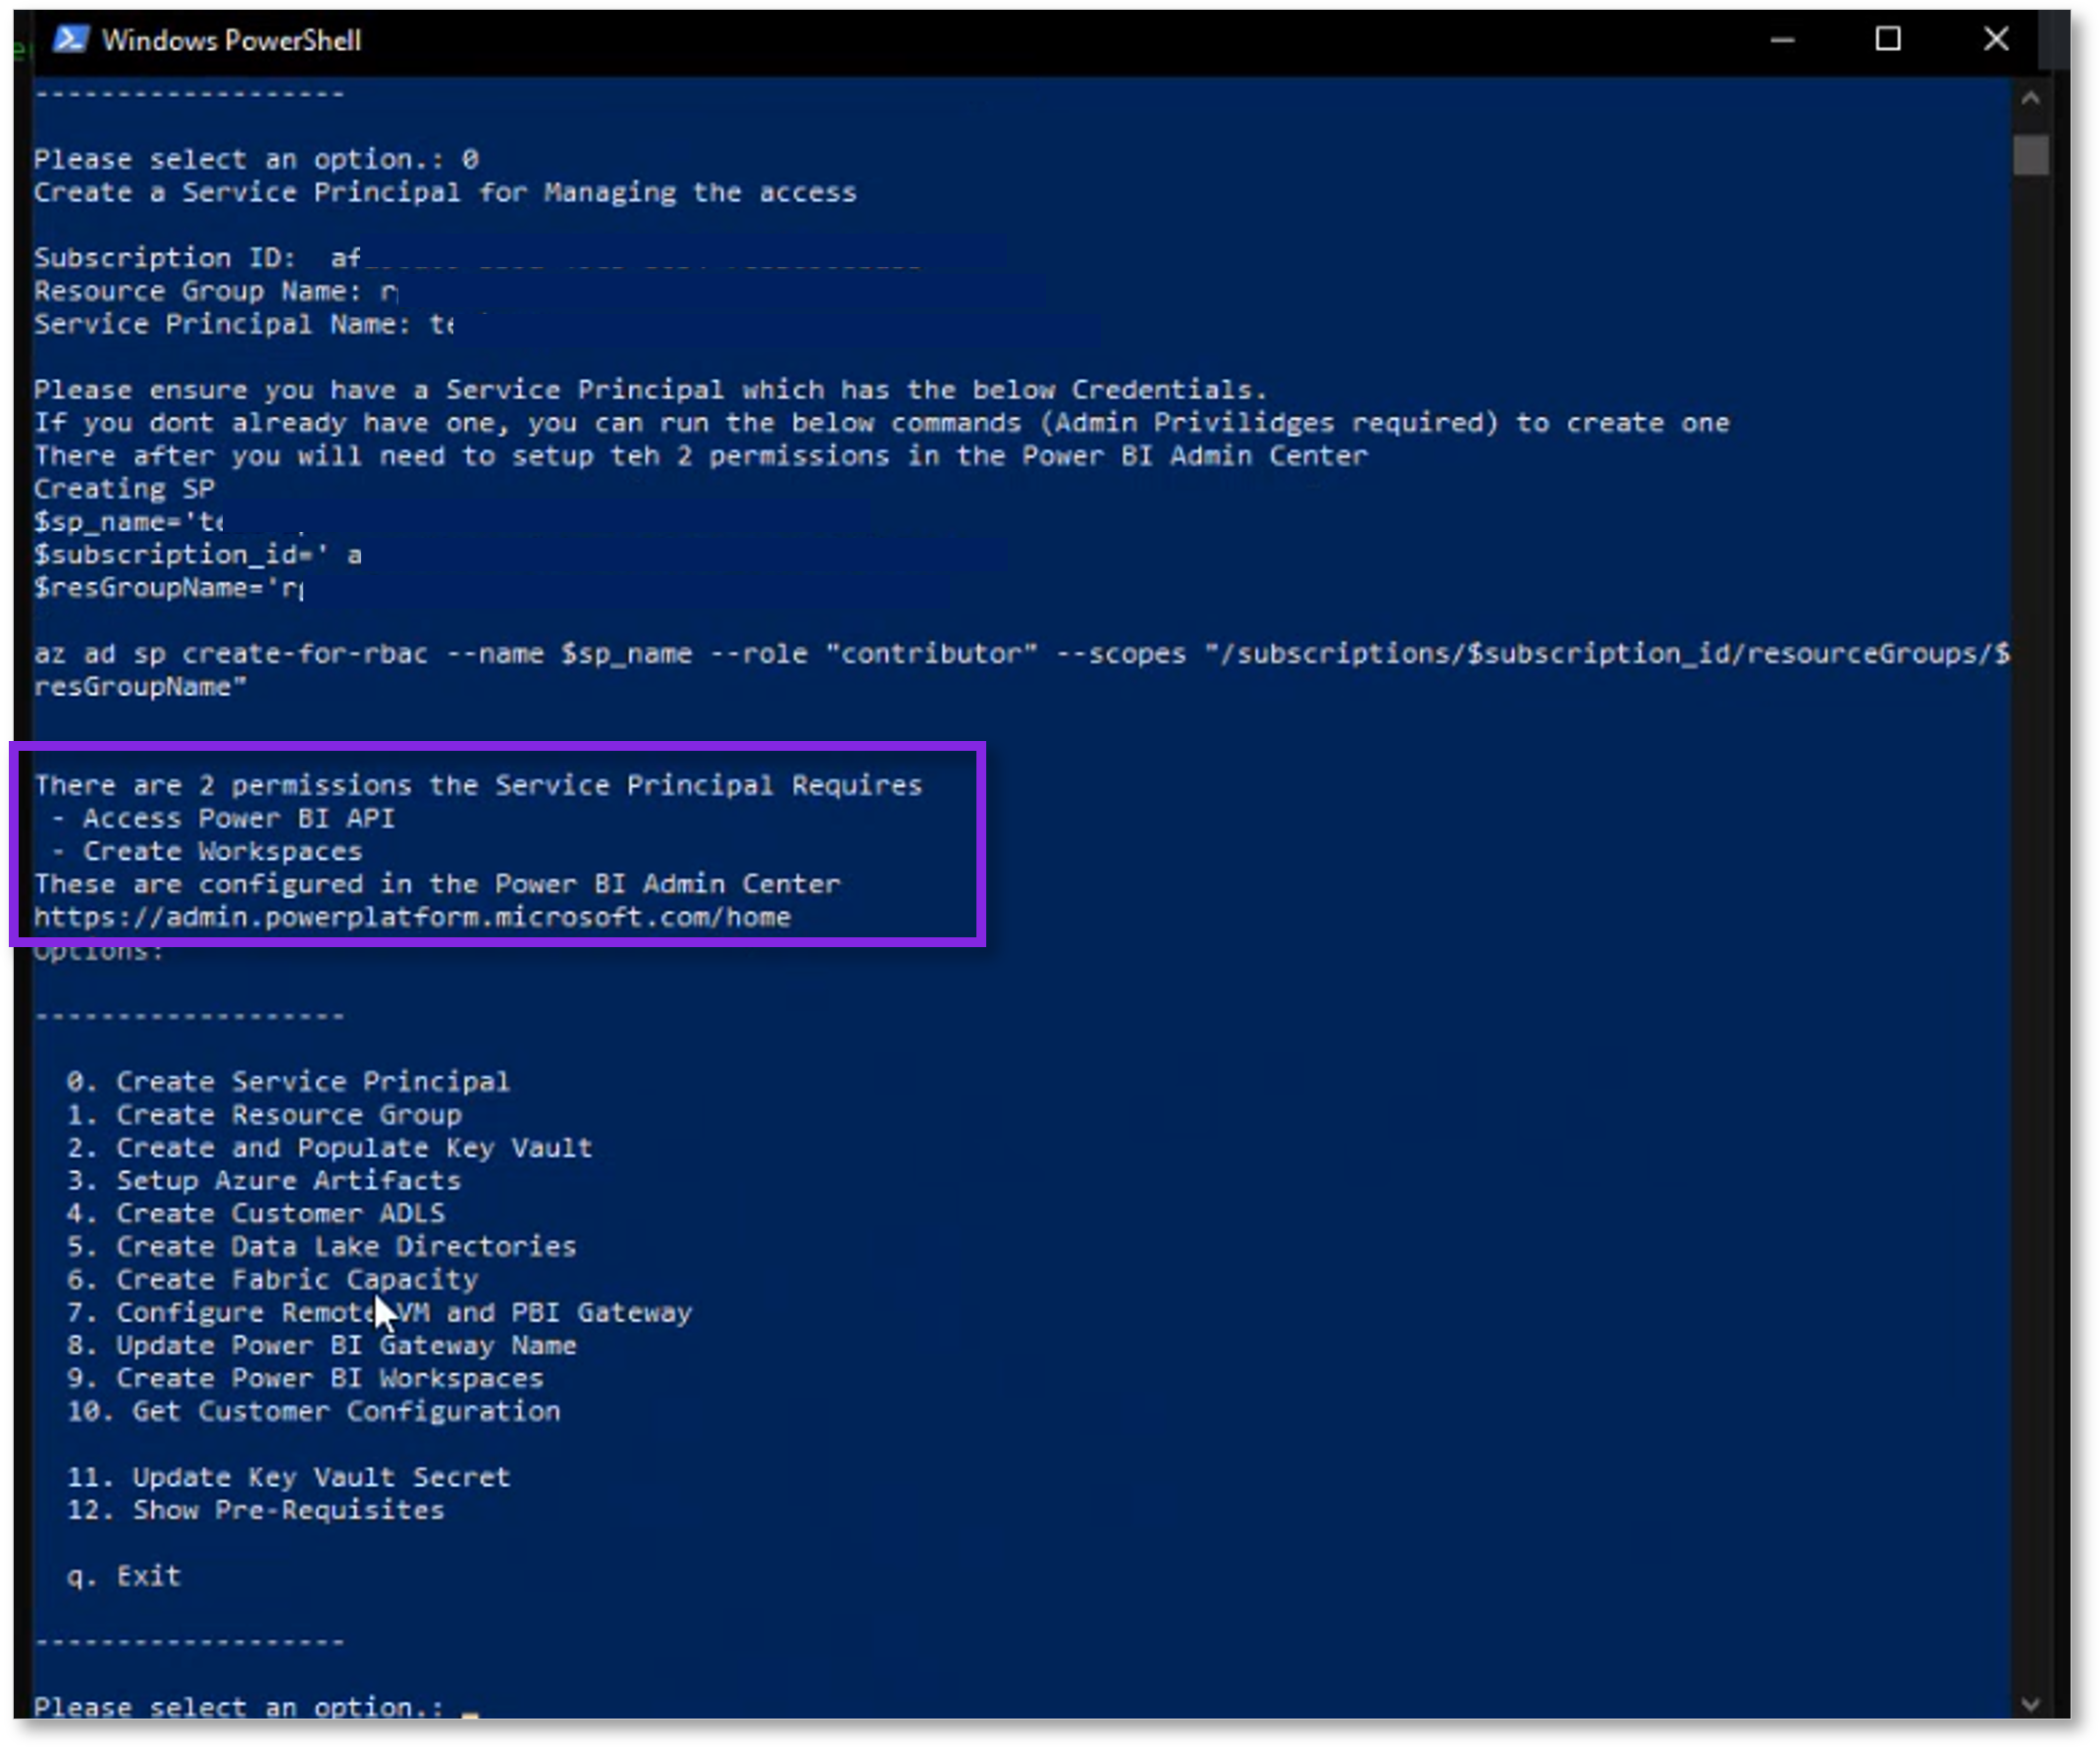The height and width of the screenshot is (1748, 2100).
Task: Click '8. Update Power BI Gateway Name'
Action: coord(321,1345)
